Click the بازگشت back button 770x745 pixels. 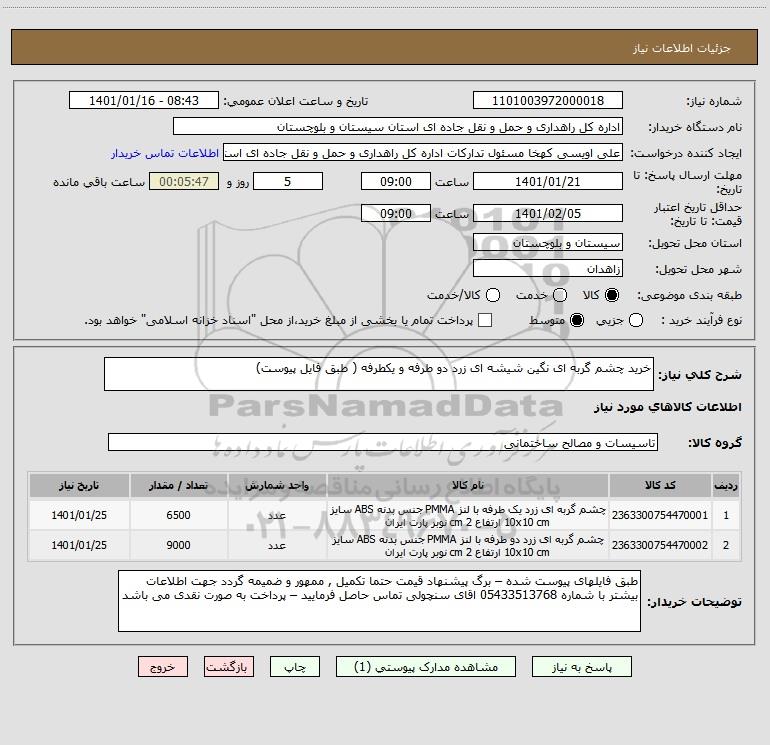pyautogui.click(x=229, y=667)
